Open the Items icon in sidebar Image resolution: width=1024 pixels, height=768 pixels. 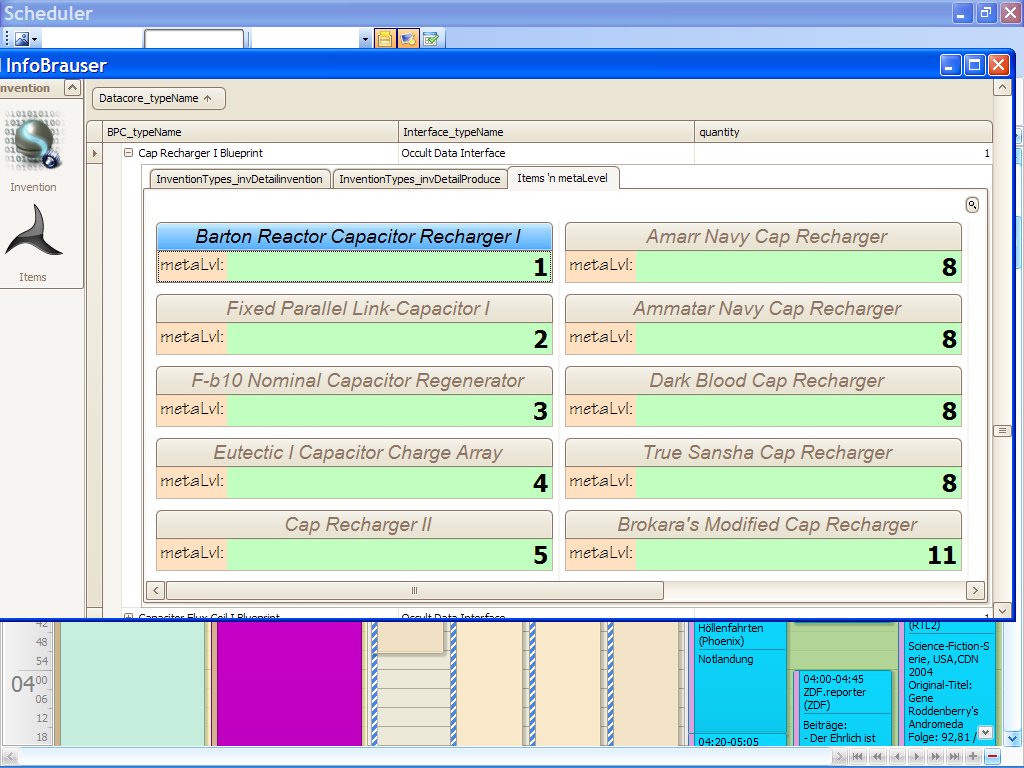point(33,231)
